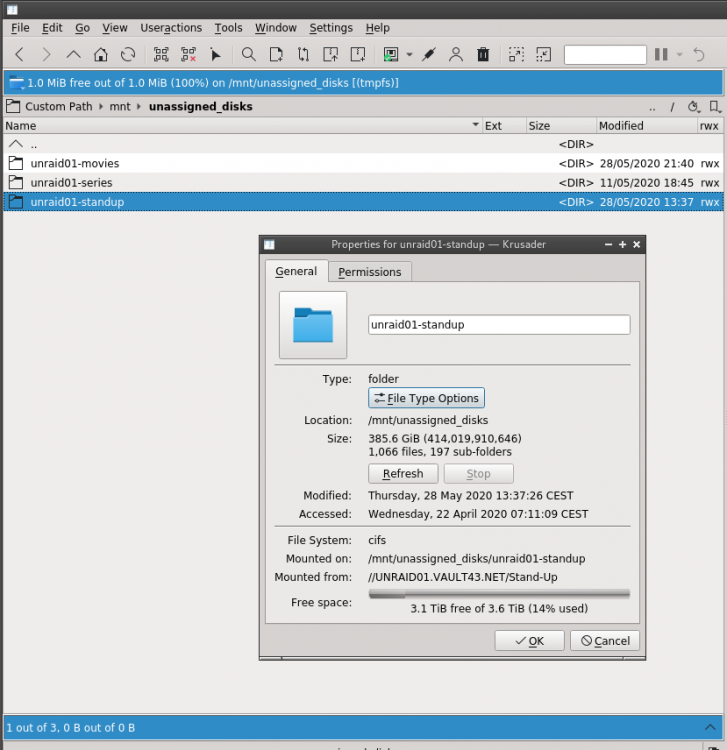The height and width of the screenshot is (750, 727).
Task: Click the select group toolbar icon
Action: pos(161,55)
